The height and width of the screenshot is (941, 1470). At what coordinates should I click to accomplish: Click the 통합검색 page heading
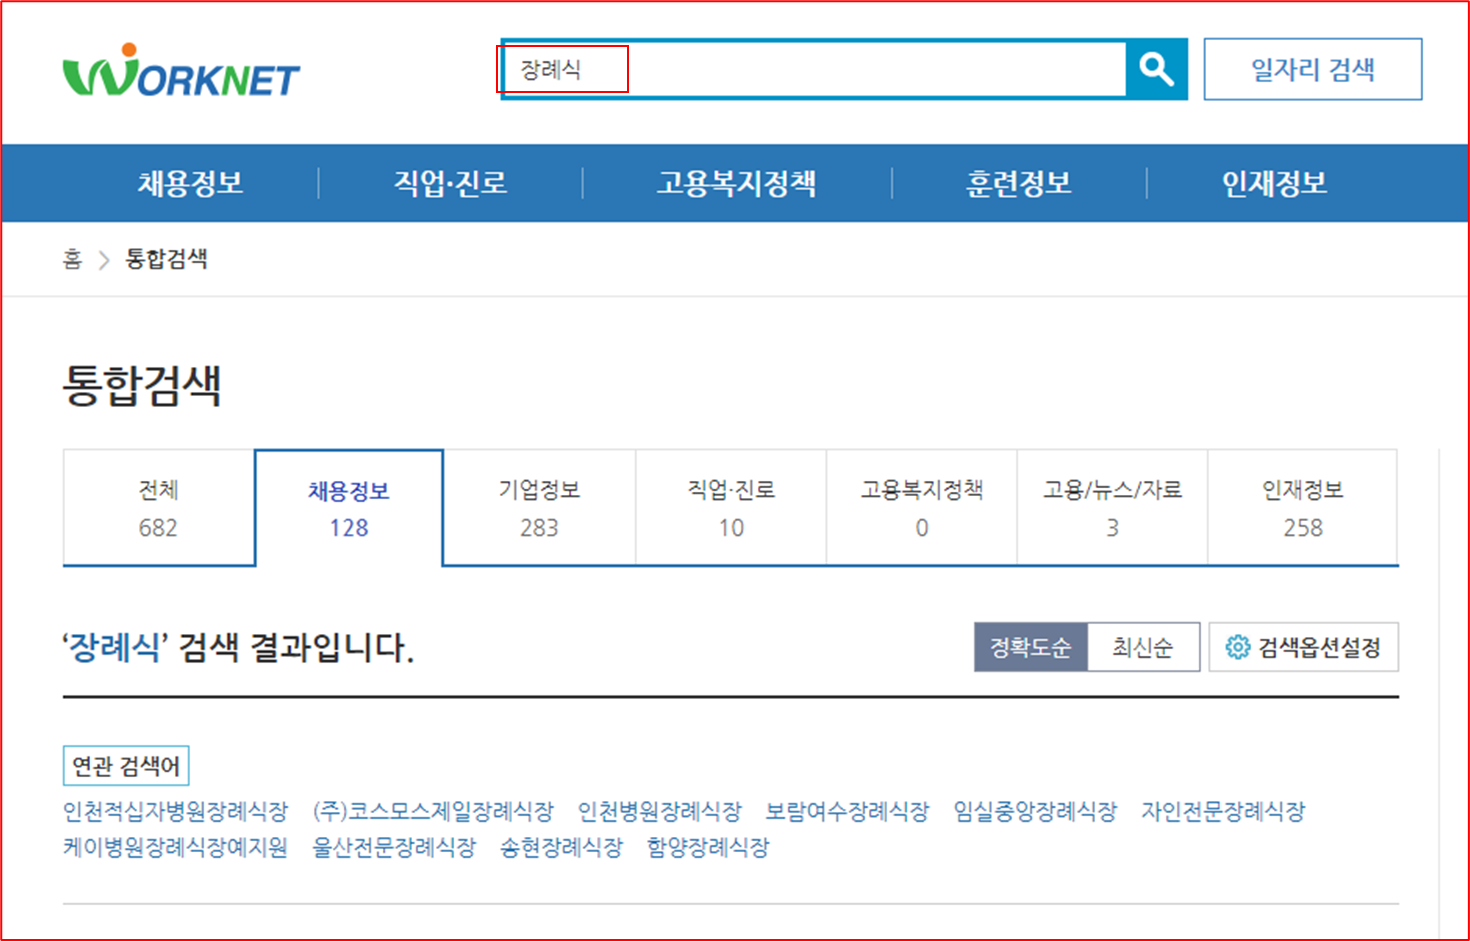pos(142,385)
